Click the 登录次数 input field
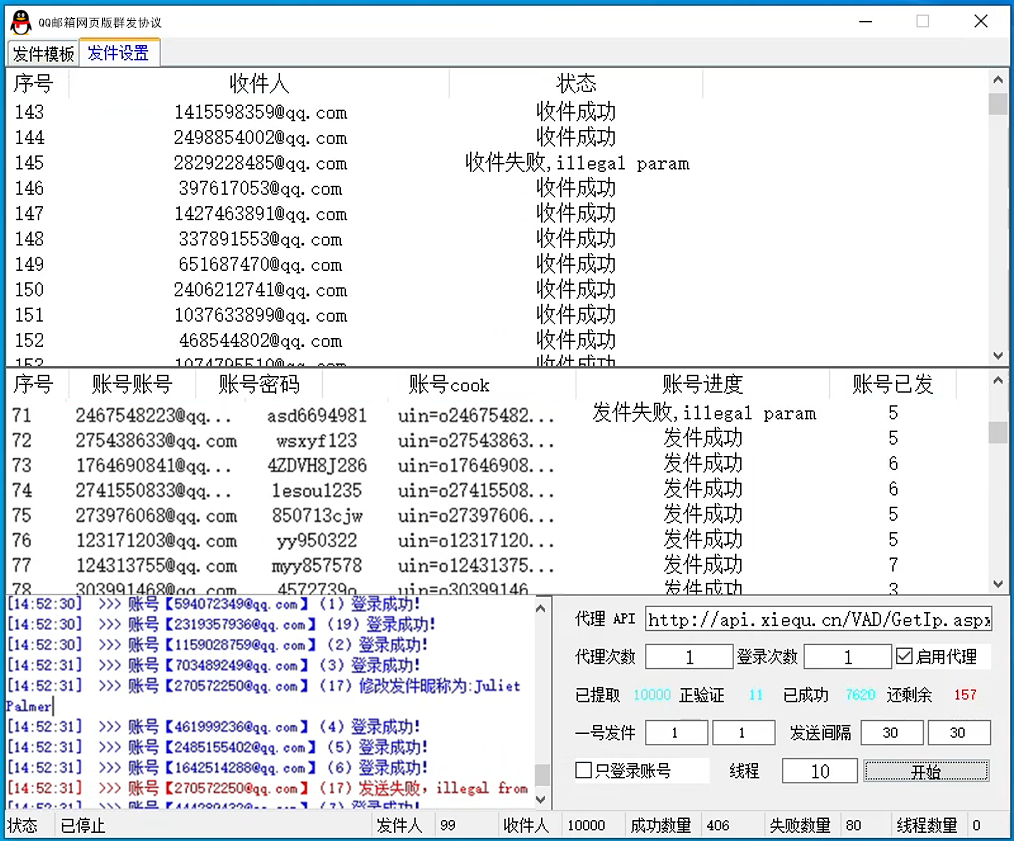 click(x=847, y=657)
